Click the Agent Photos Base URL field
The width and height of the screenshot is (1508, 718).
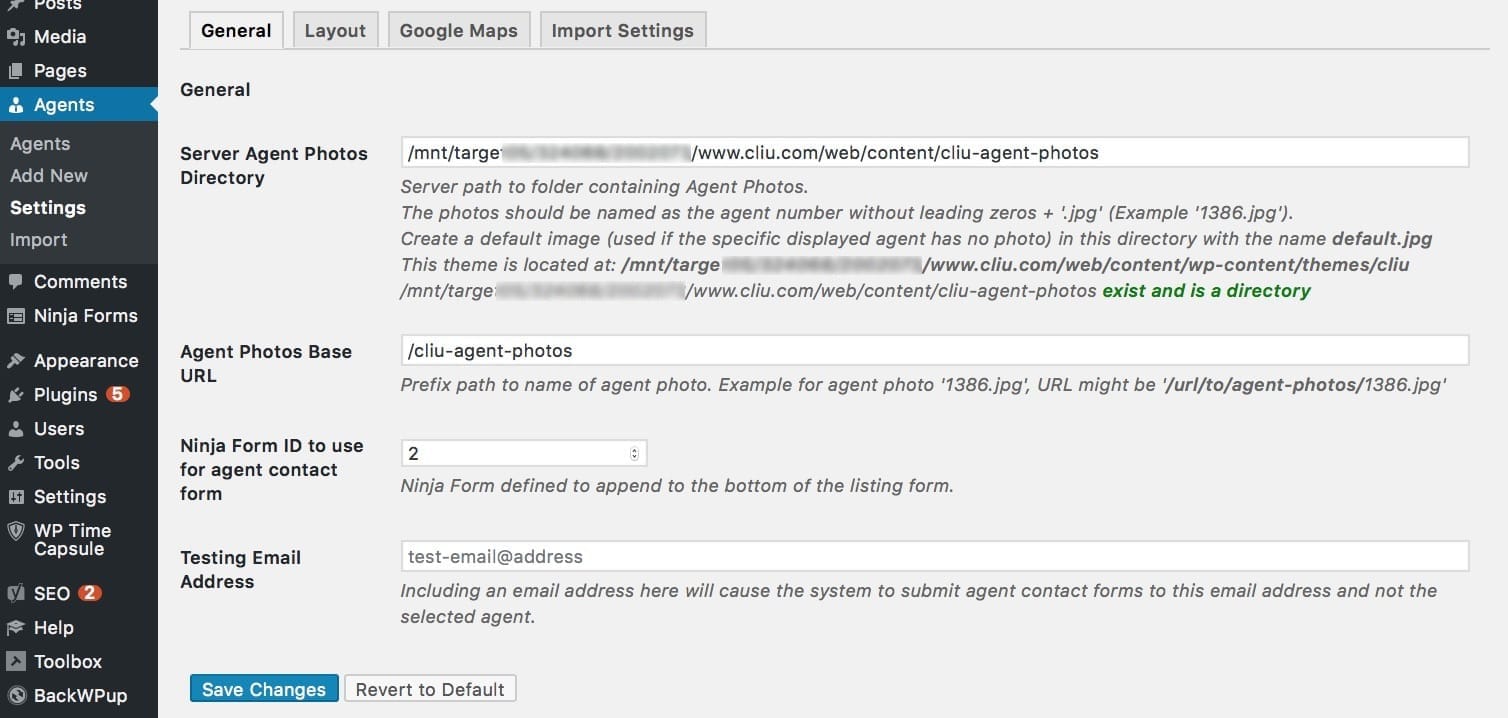(934, 351)
